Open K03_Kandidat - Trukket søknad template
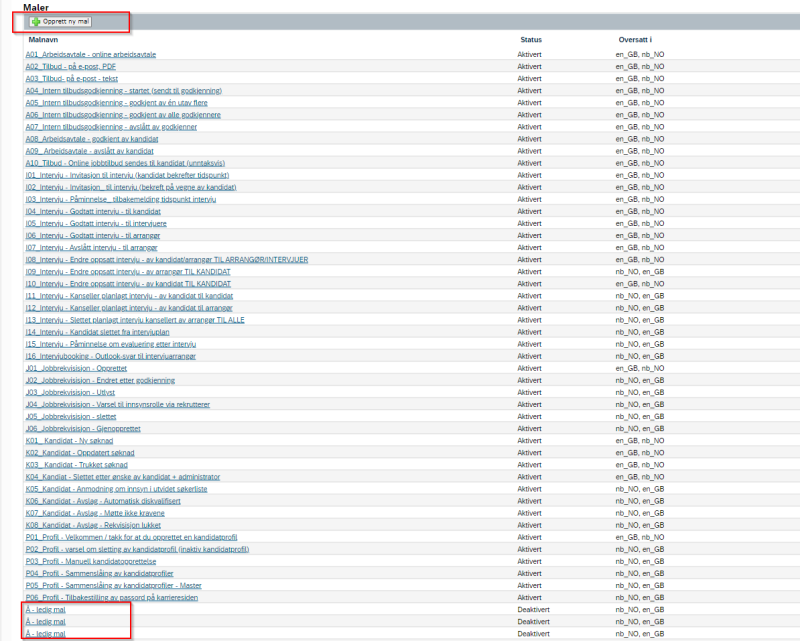Image resolution: width=800 pixels, height=641 pixels. 77,465
